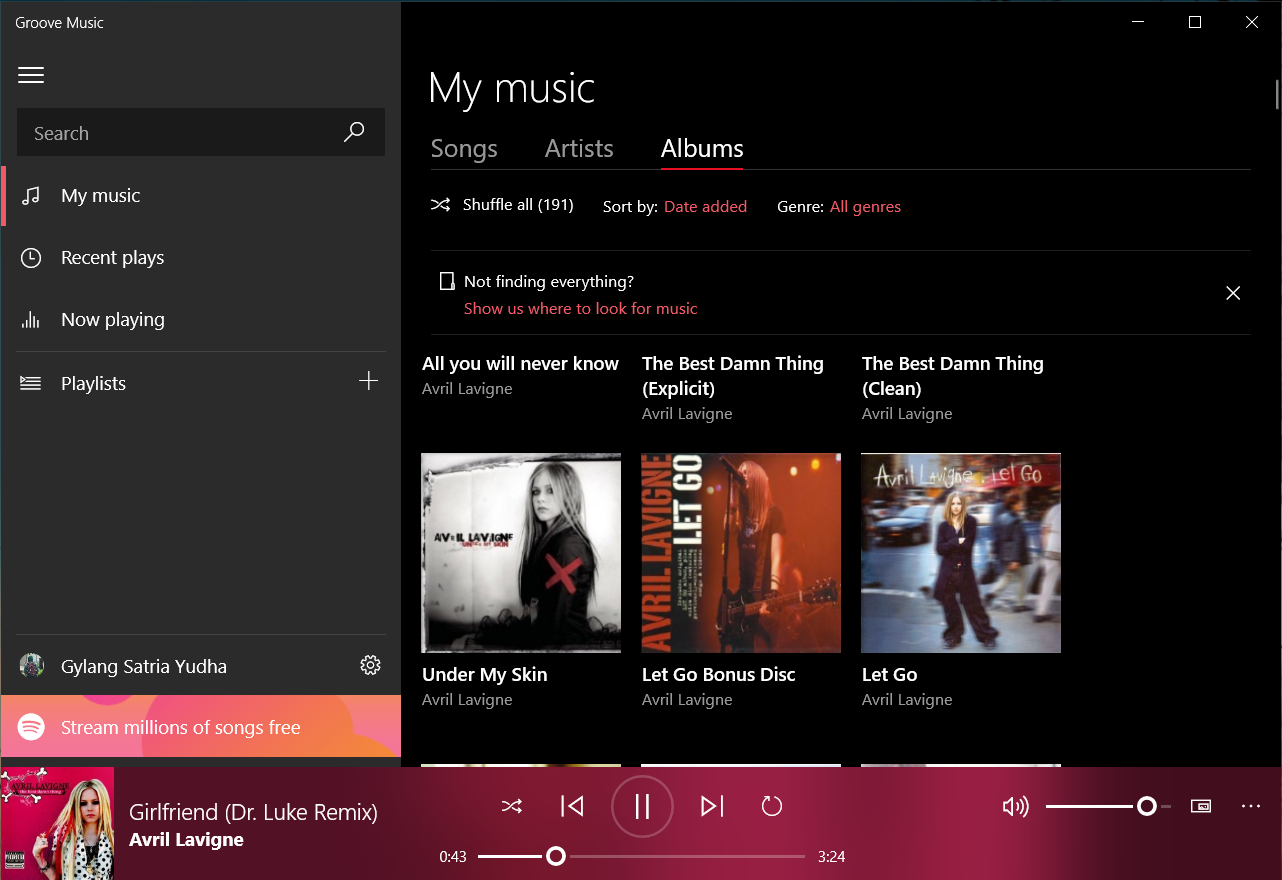Image resolution: width=1282 pixels, height=880 pixels.
Task: Click the Girlfriend (Dr. Luke Remix) title
Action: pos(254,812)
